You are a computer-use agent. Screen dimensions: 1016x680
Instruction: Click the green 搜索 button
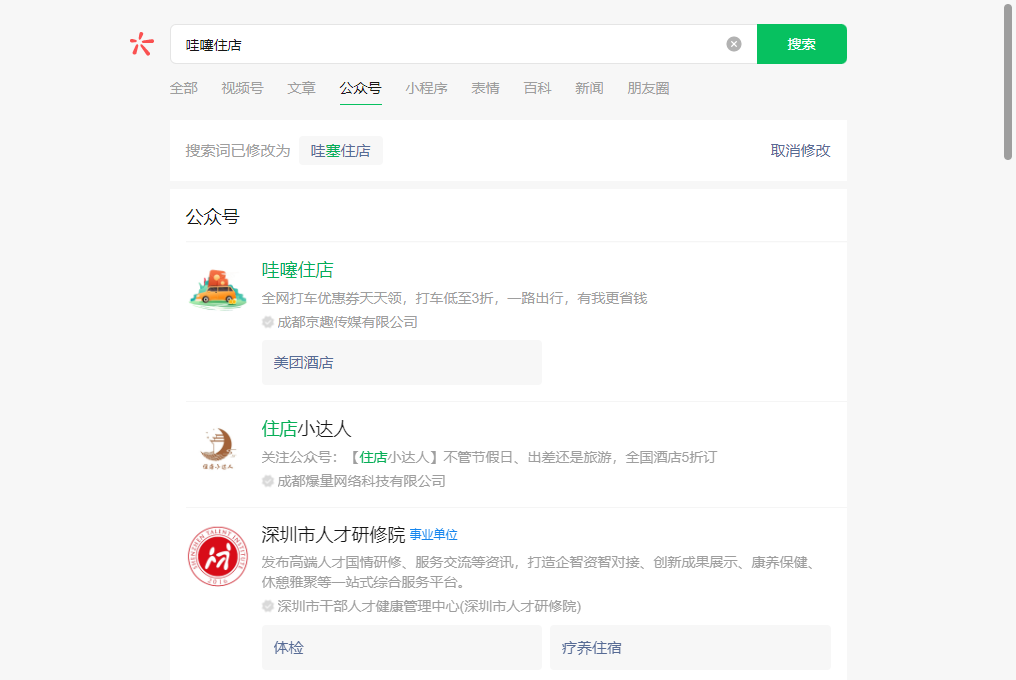coord(802,44)
